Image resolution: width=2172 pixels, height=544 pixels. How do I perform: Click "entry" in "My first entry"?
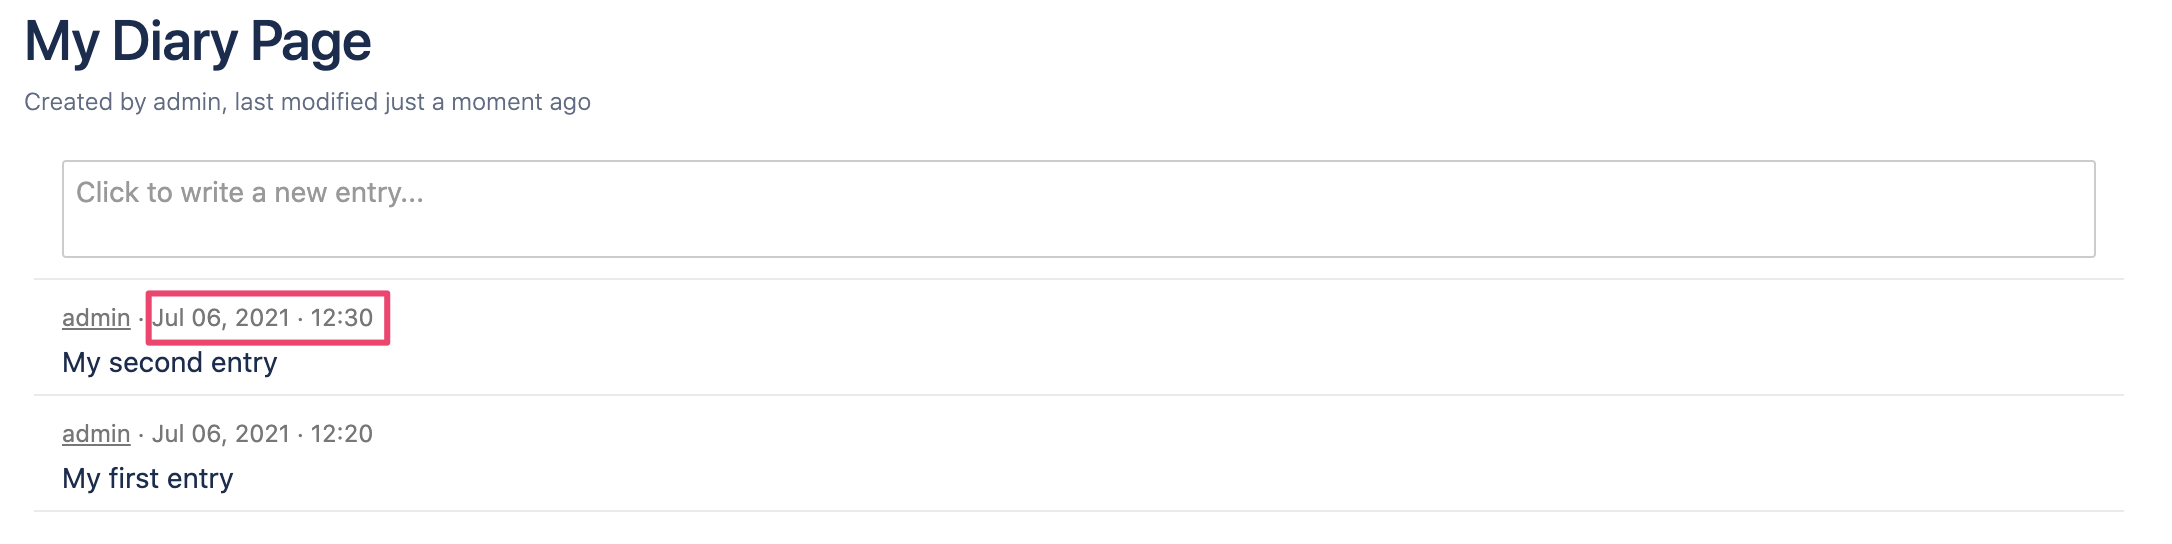tap(200, 479)
